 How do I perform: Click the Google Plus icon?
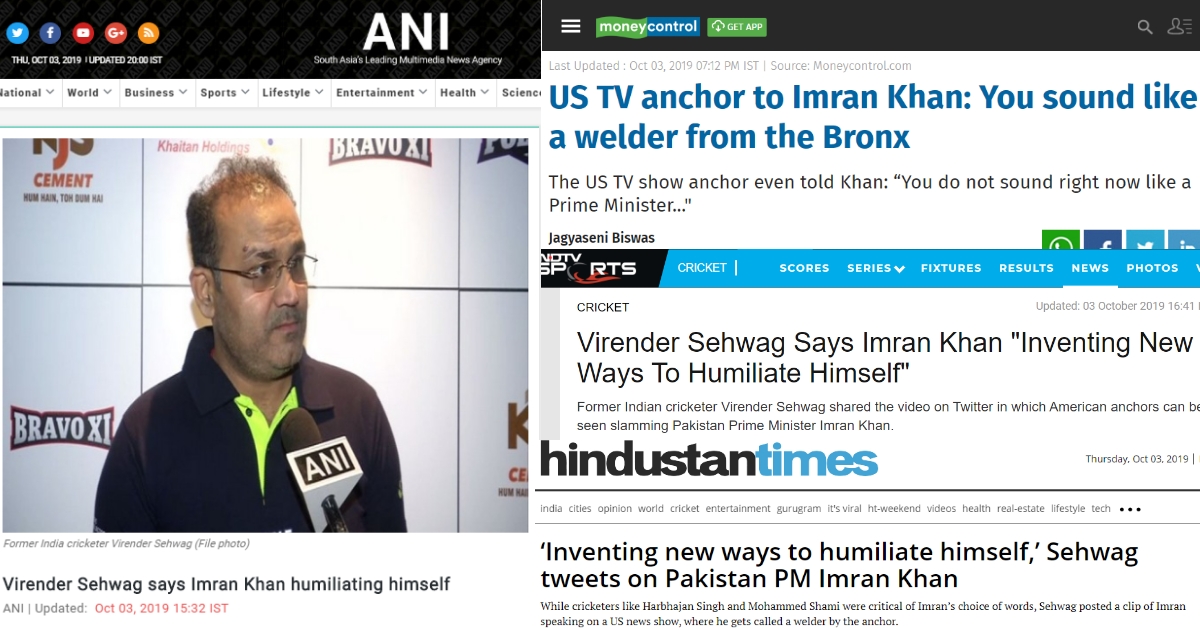116,33
